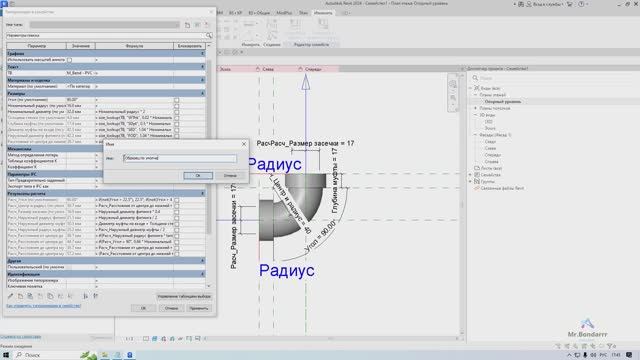Click the view scale 1:1 control
Viewport: 640px width, 360px height.
[129, 338]
